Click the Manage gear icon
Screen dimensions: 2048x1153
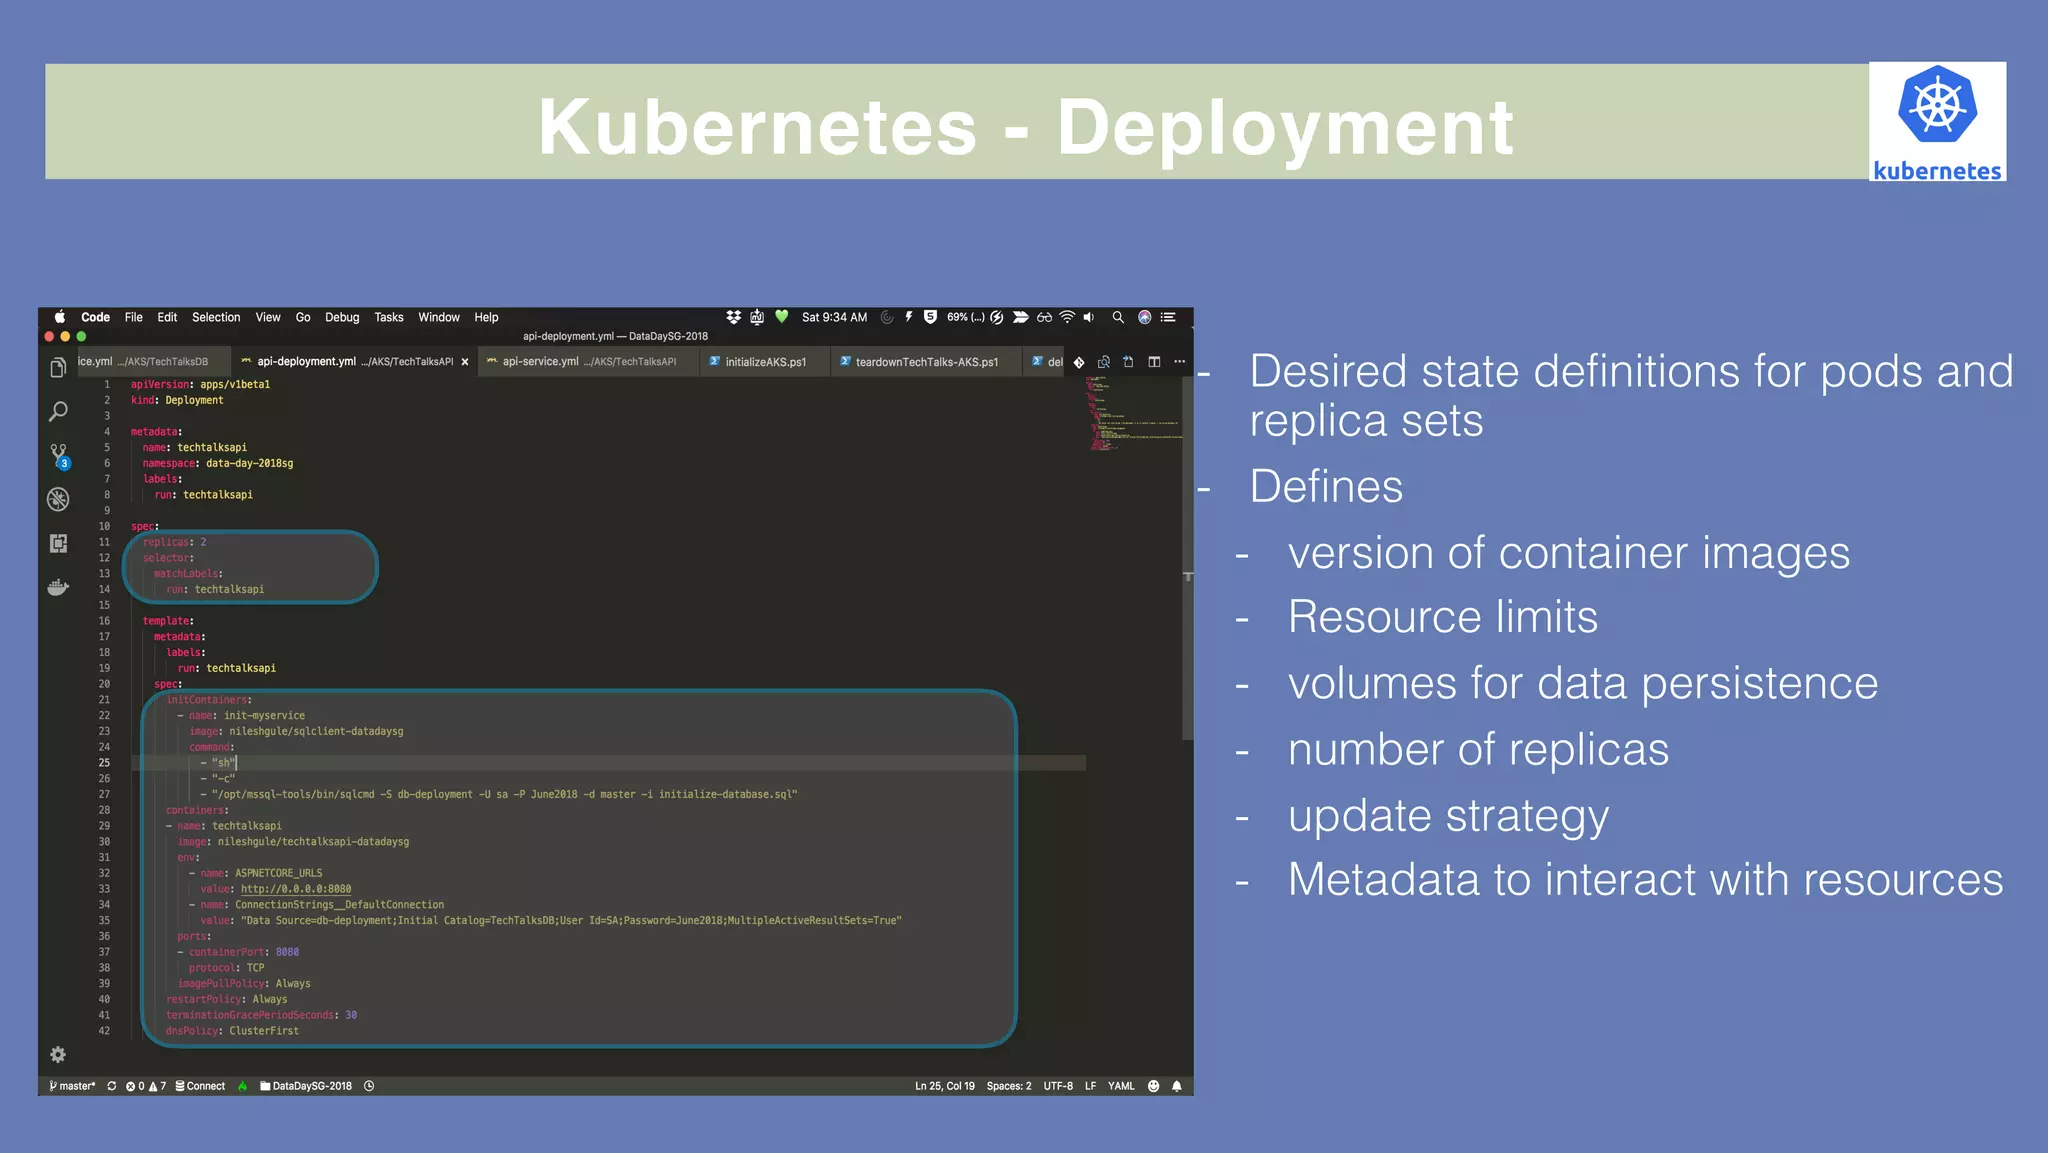point(58,1055)
